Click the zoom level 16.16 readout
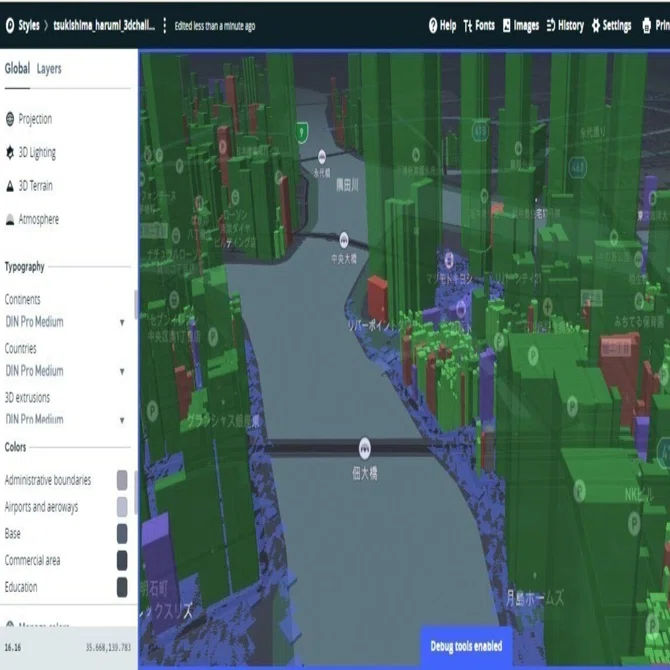Viewport: 670px width, 670px height. [x=12, y=647]
